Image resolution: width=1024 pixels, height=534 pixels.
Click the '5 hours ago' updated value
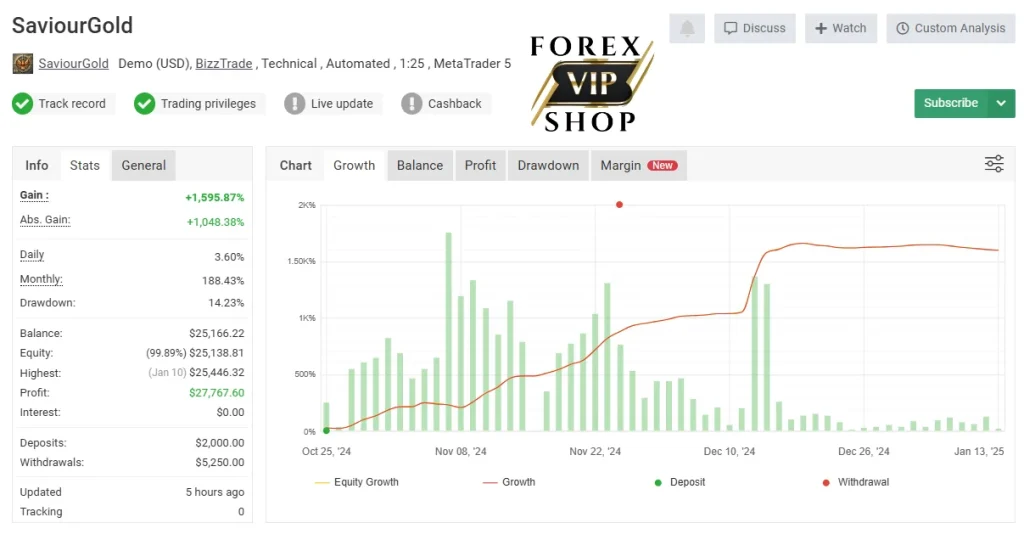pyautogui.click(x=215, y=492)
